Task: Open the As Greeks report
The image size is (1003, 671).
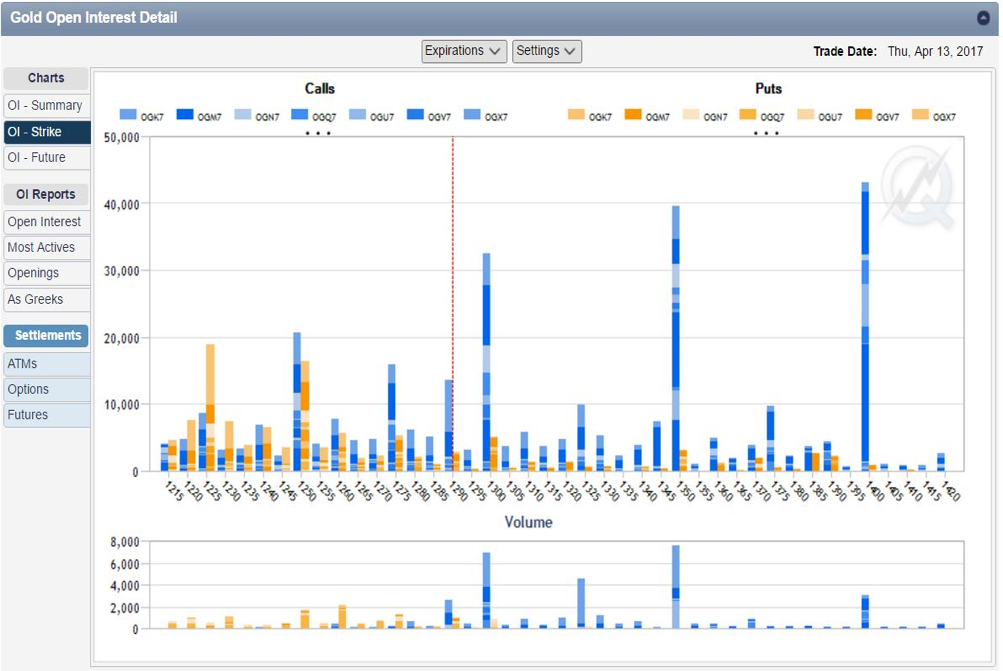Action: coord(46,299)
